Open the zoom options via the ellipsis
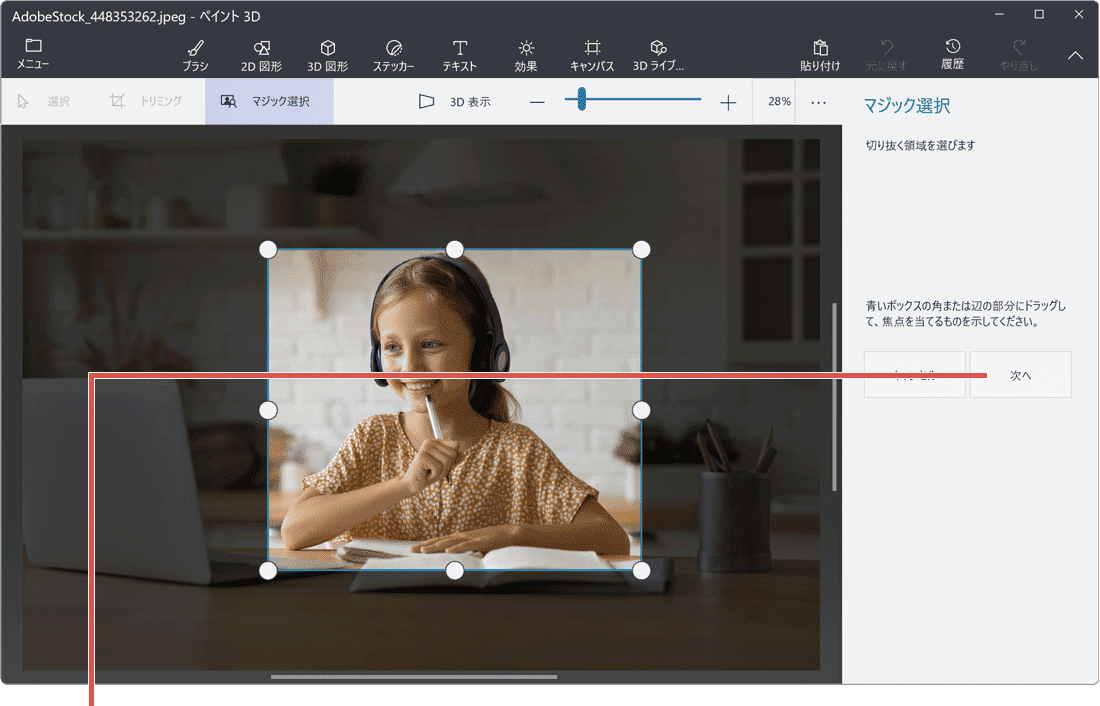The width and height of the screenshot is (1100, 706). (x=818, y=101)
